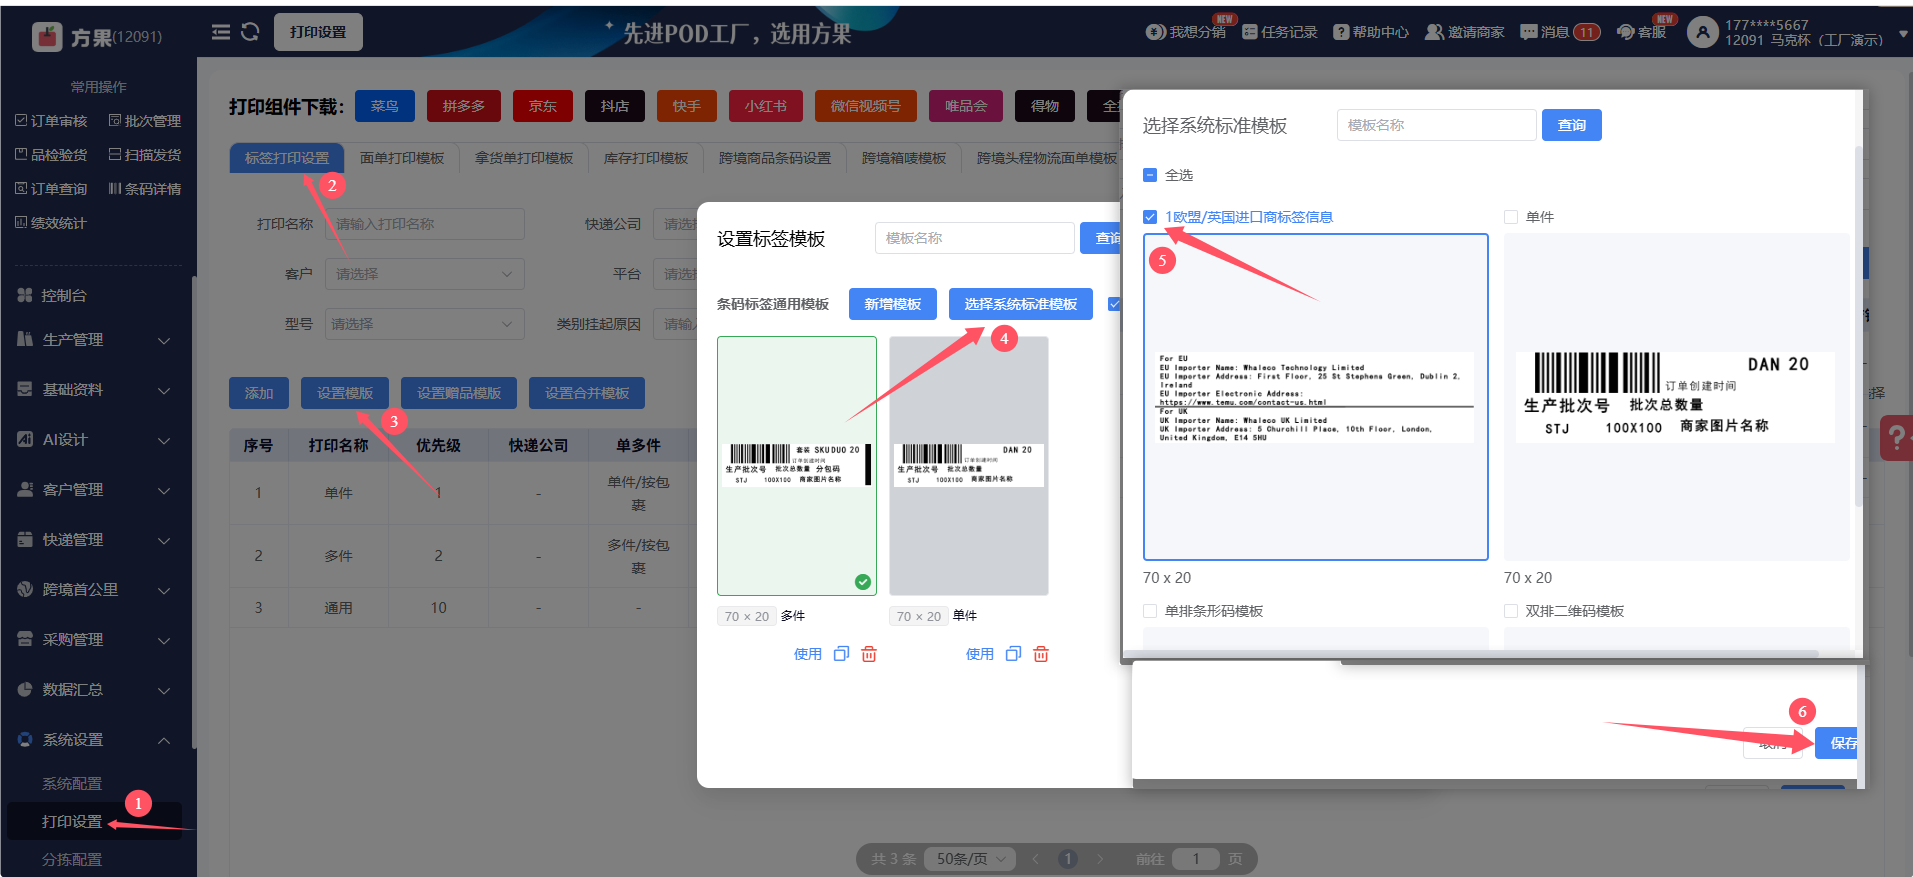Select the 欧盟/英国进口商 template preview thumbnail
Image resolution: width=1913 pixels, height=877 pixels.
point(1316,397)
